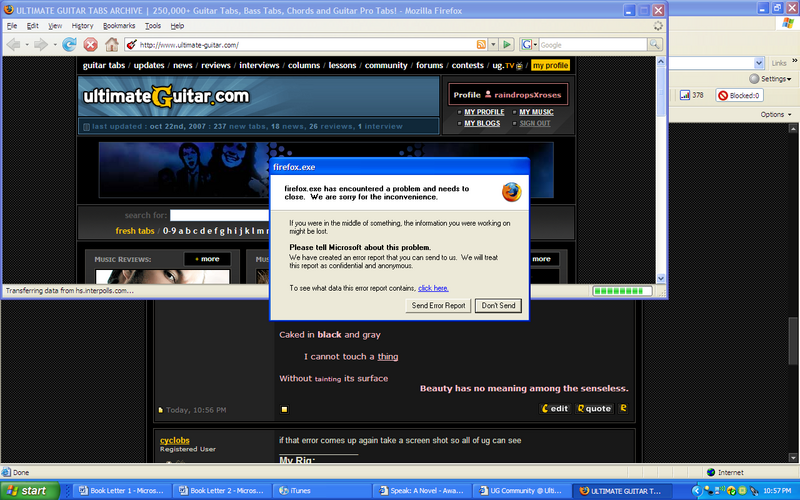Image resolution: width=800 pixels, height=500 pixels.
Task: Switch to UG Community window in the taskbar
Action: pyautogui.click(x=521, y=491)
